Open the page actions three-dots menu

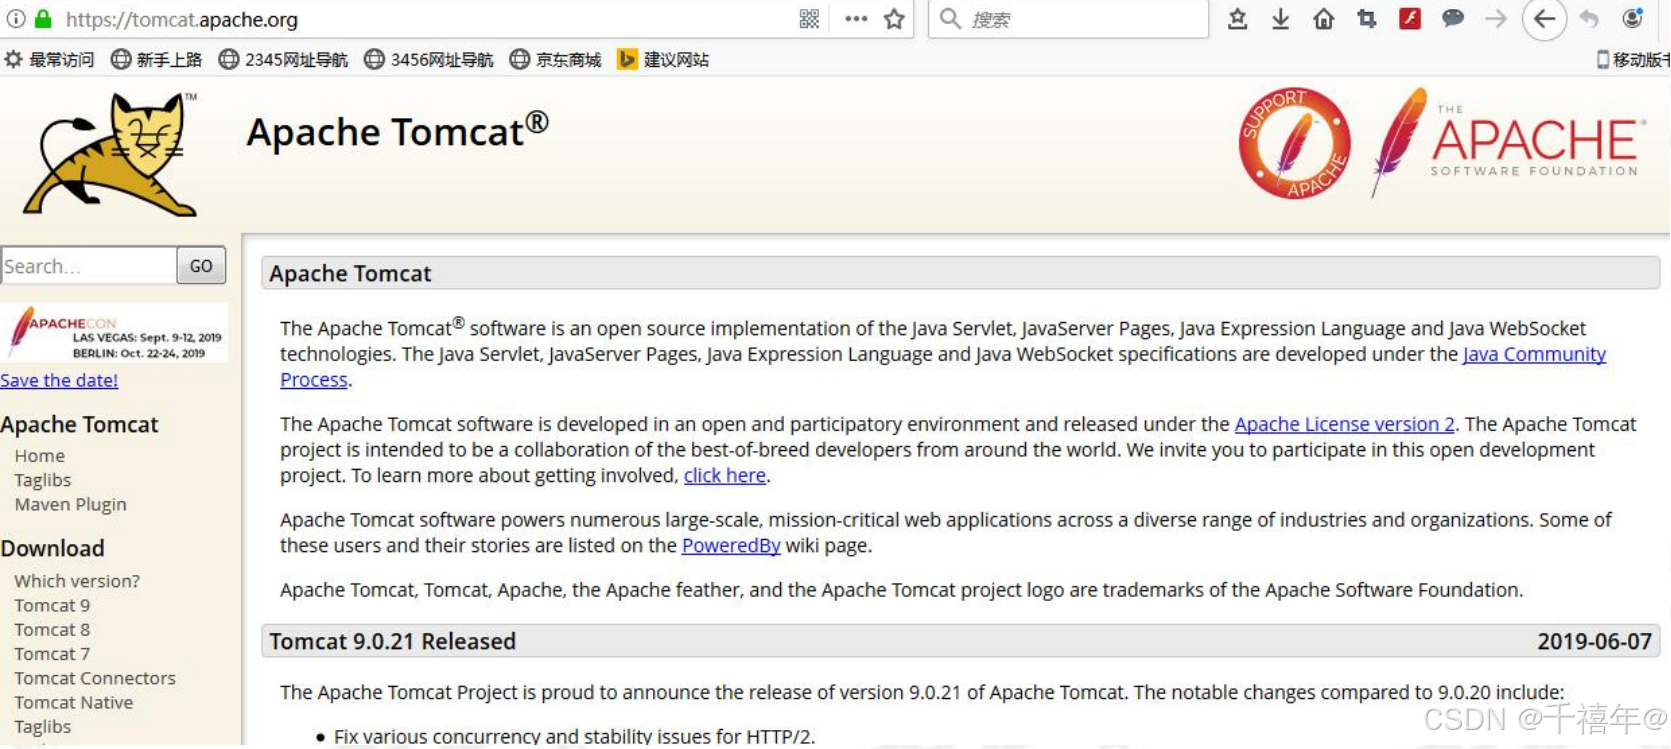click(856, 19)
